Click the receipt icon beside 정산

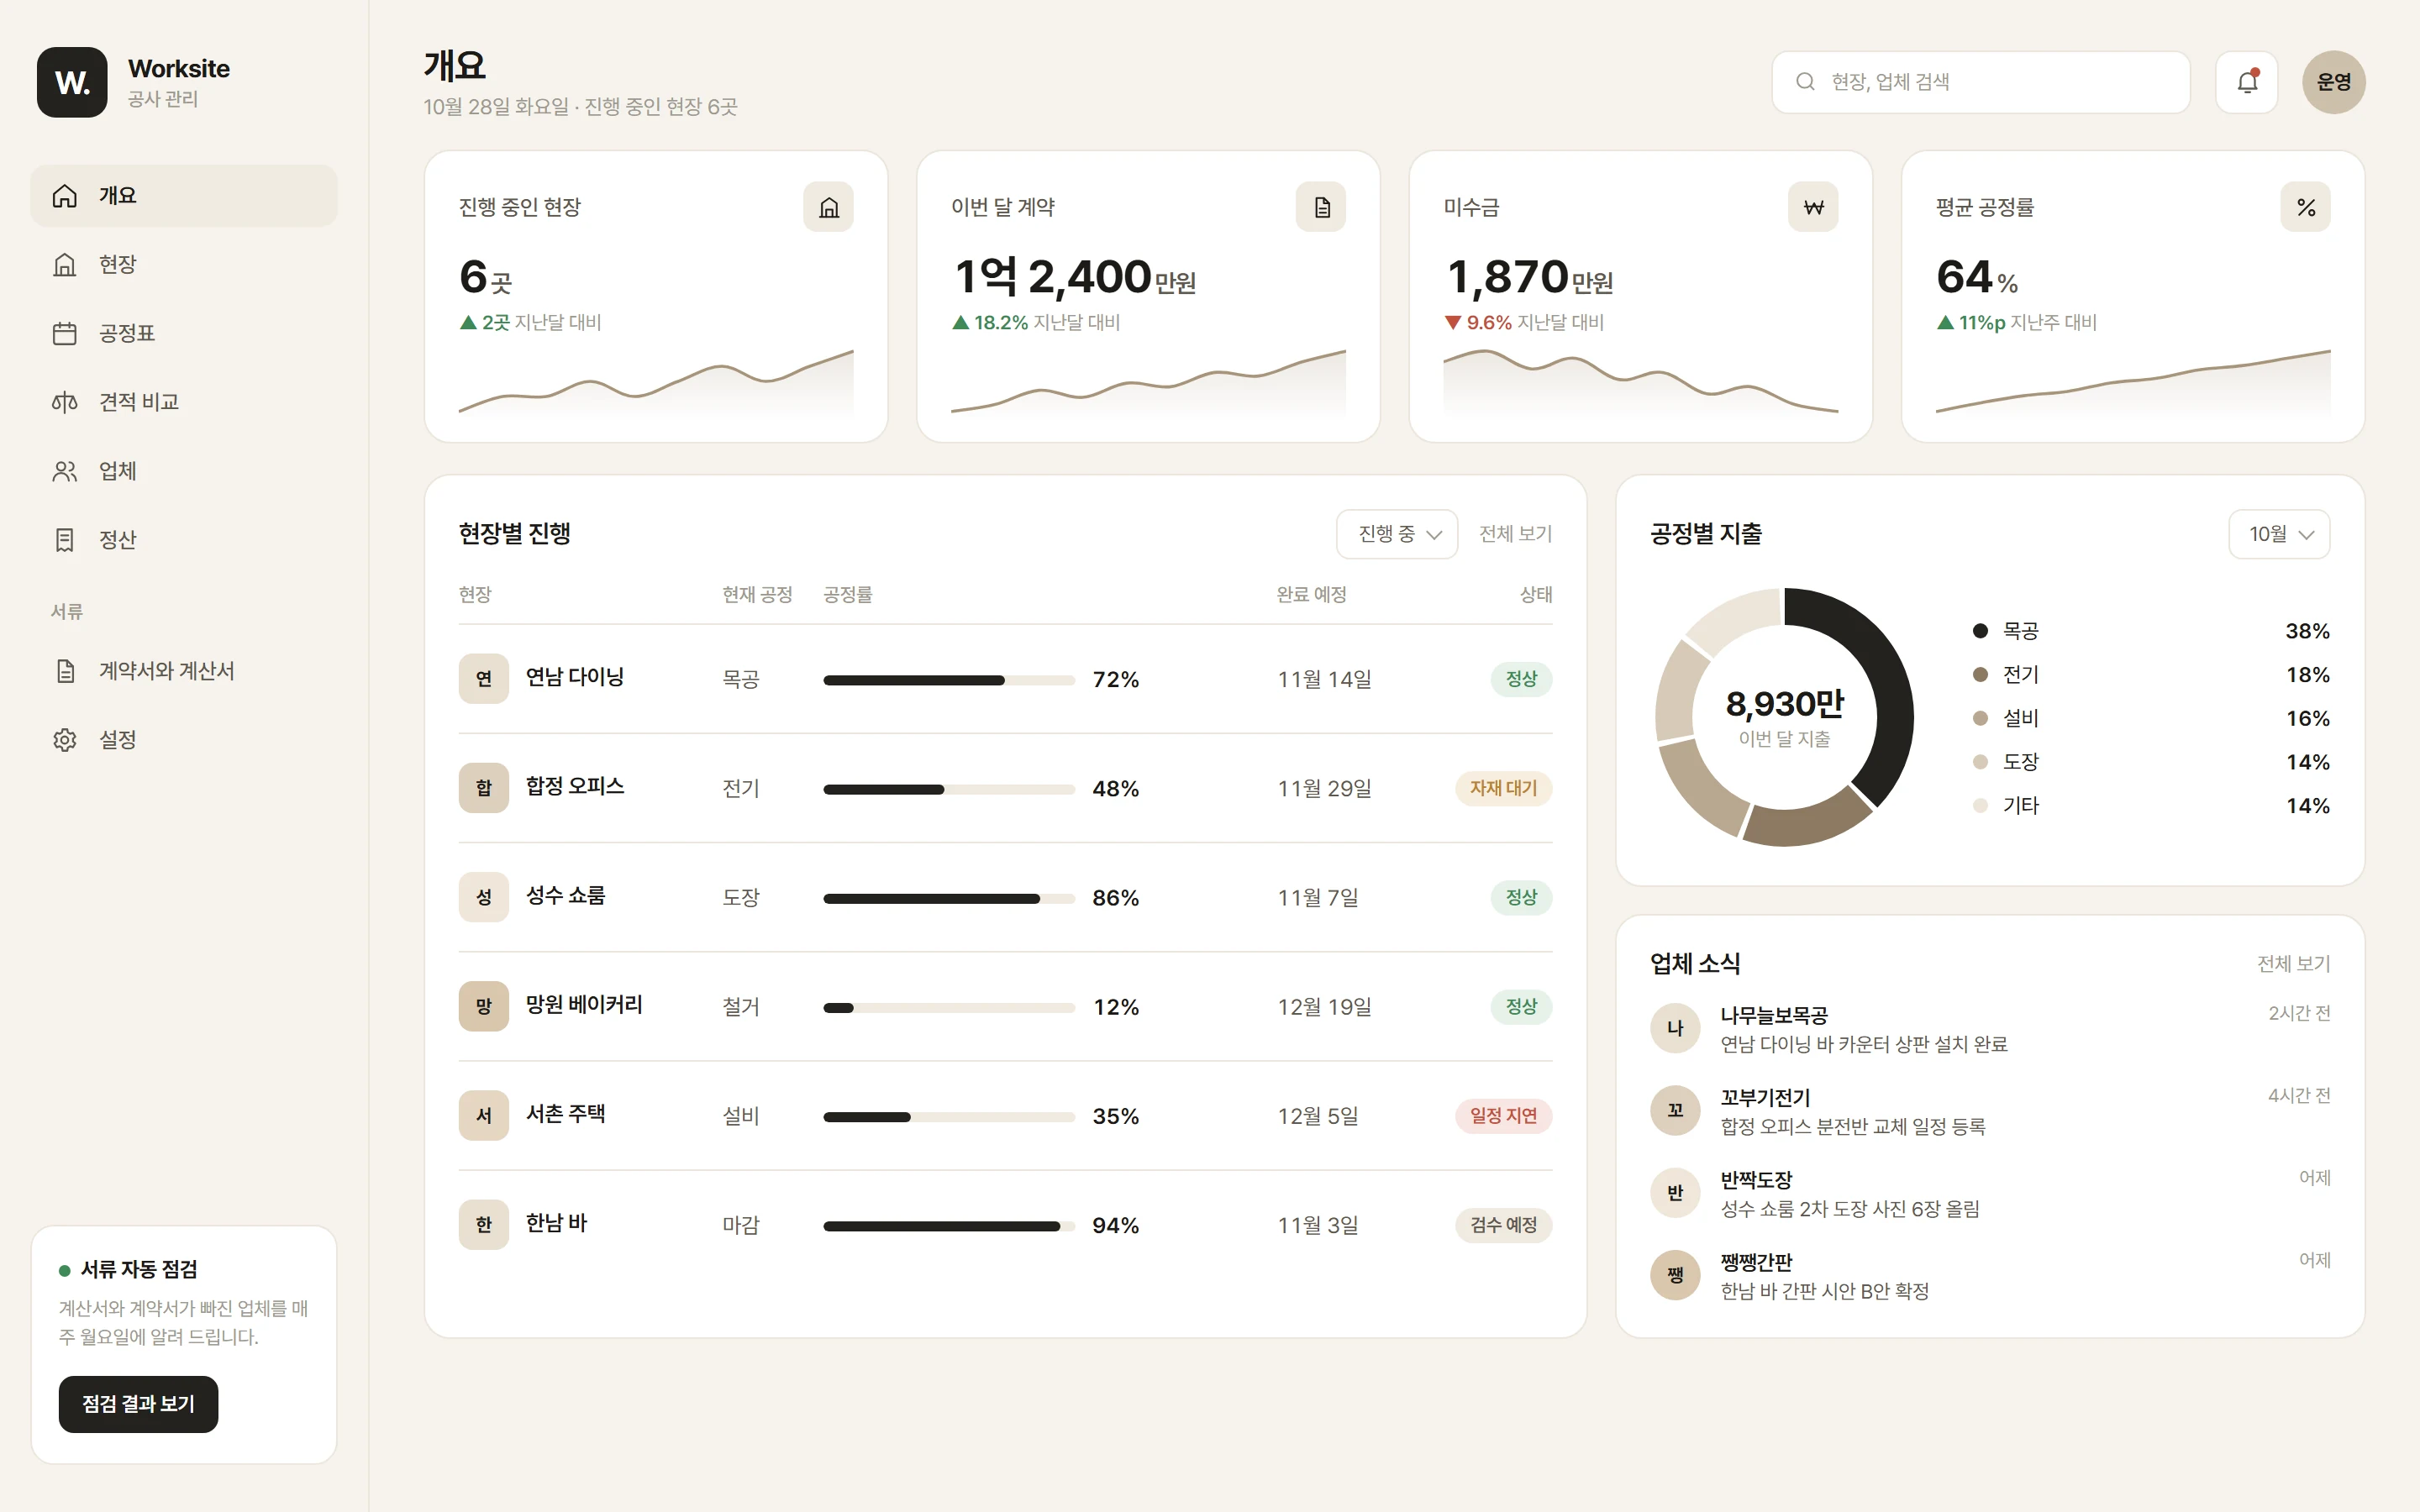point(65,540)
